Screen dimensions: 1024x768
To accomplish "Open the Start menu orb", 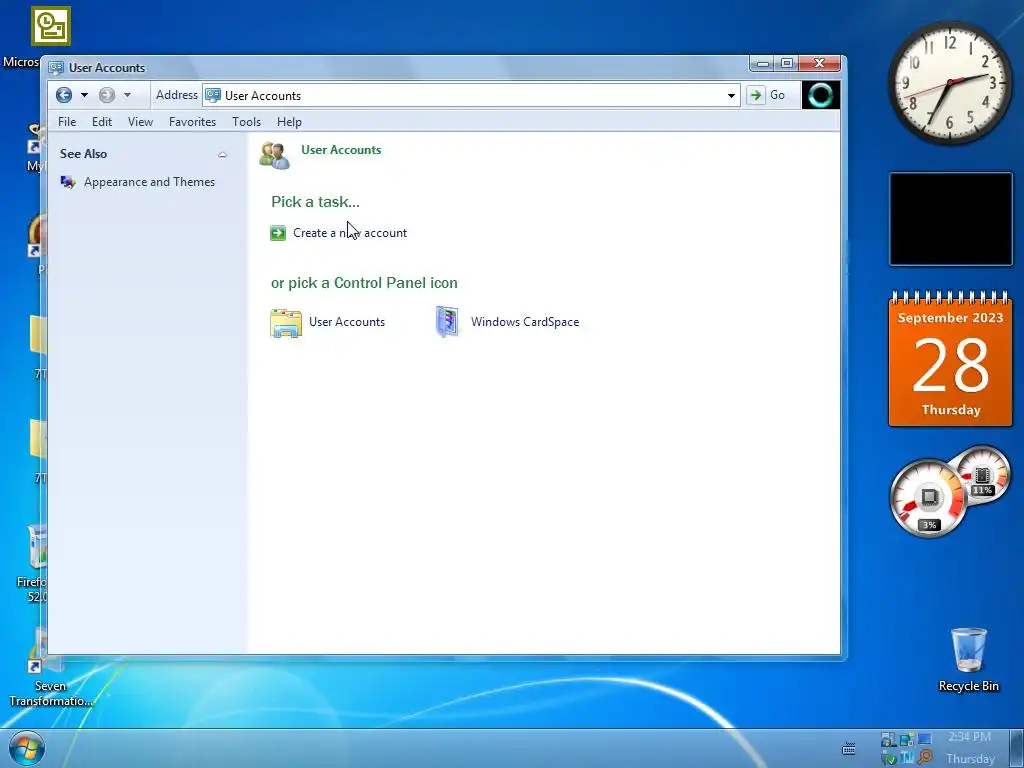I will [27, 748].
